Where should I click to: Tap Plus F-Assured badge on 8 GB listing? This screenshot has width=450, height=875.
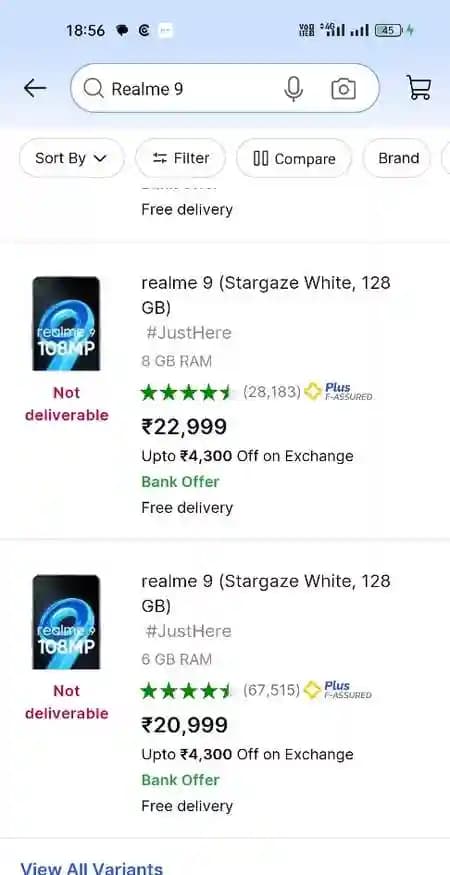[338, 392]
